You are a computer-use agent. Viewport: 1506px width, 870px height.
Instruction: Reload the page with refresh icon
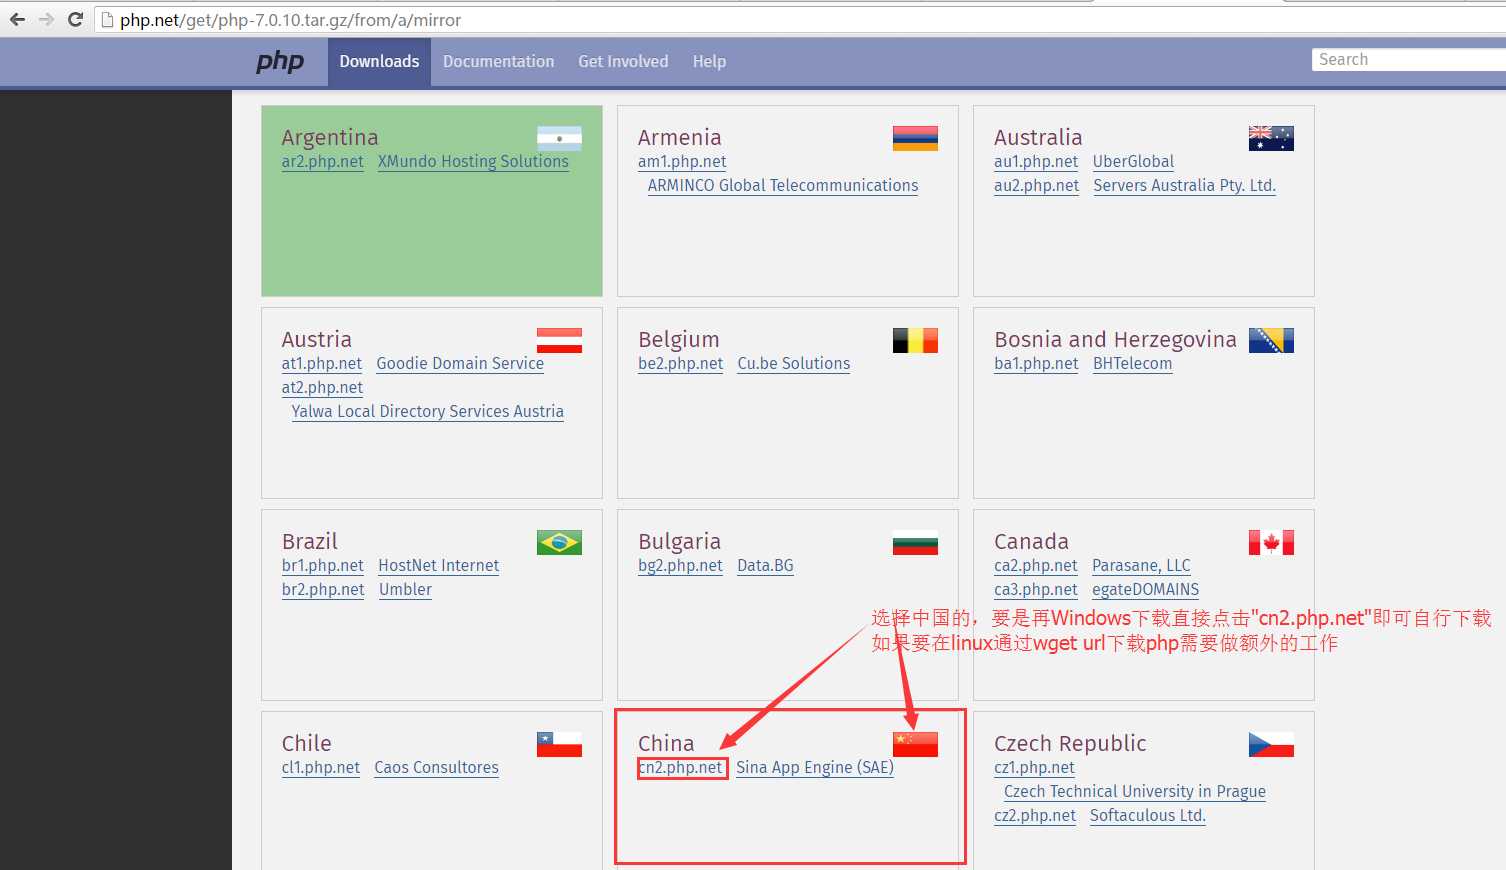pos(75,19)
